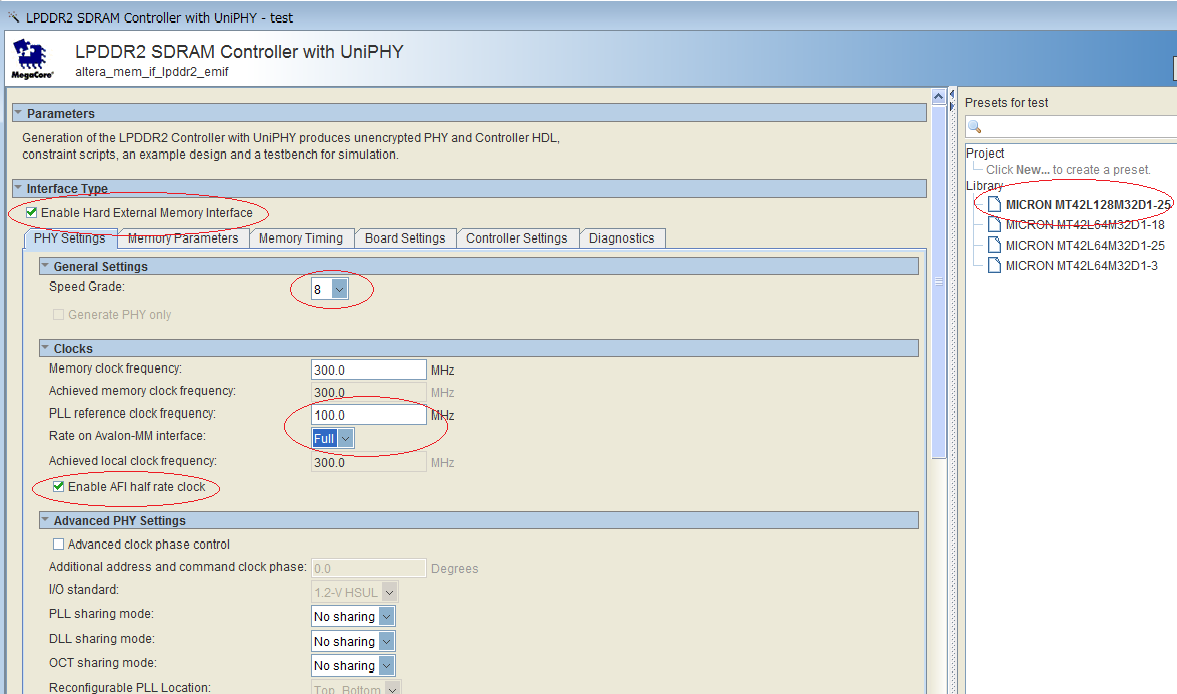Go to the Controller Settings tab
This screenshot has width=1177, height=694.
pos(517,238)
